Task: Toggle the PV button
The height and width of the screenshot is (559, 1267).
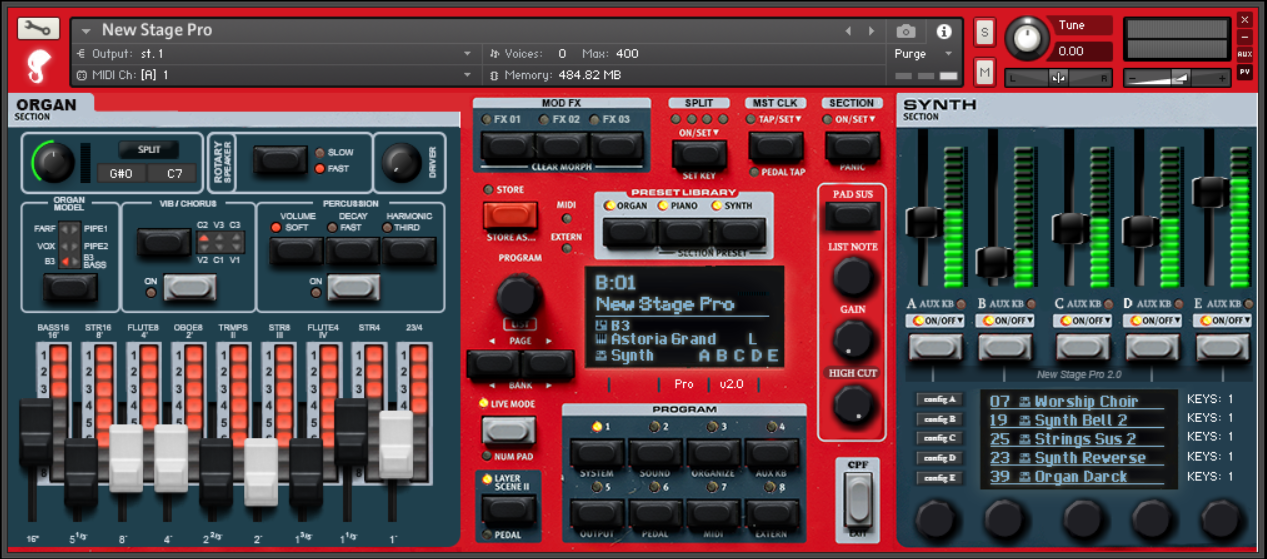Action: click(x=1244, y=71)
